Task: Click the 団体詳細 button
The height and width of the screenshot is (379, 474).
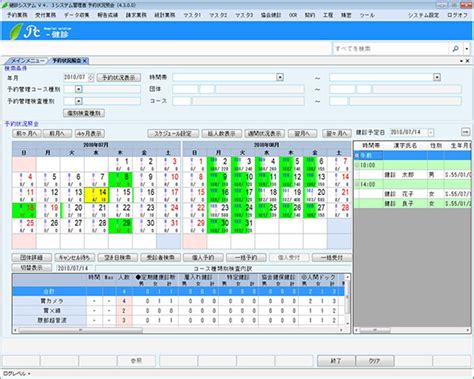Action: [32, 257]
